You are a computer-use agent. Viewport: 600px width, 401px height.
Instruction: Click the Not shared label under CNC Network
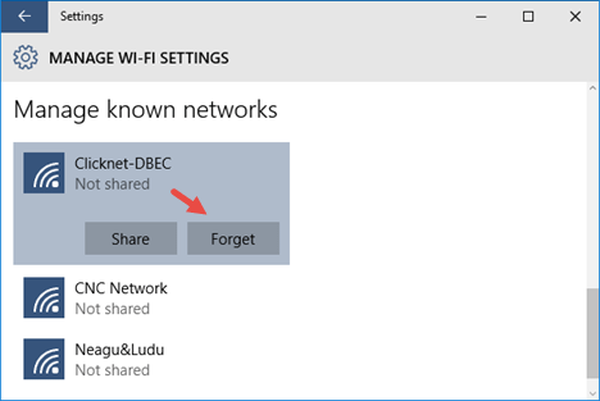(112, 309)
